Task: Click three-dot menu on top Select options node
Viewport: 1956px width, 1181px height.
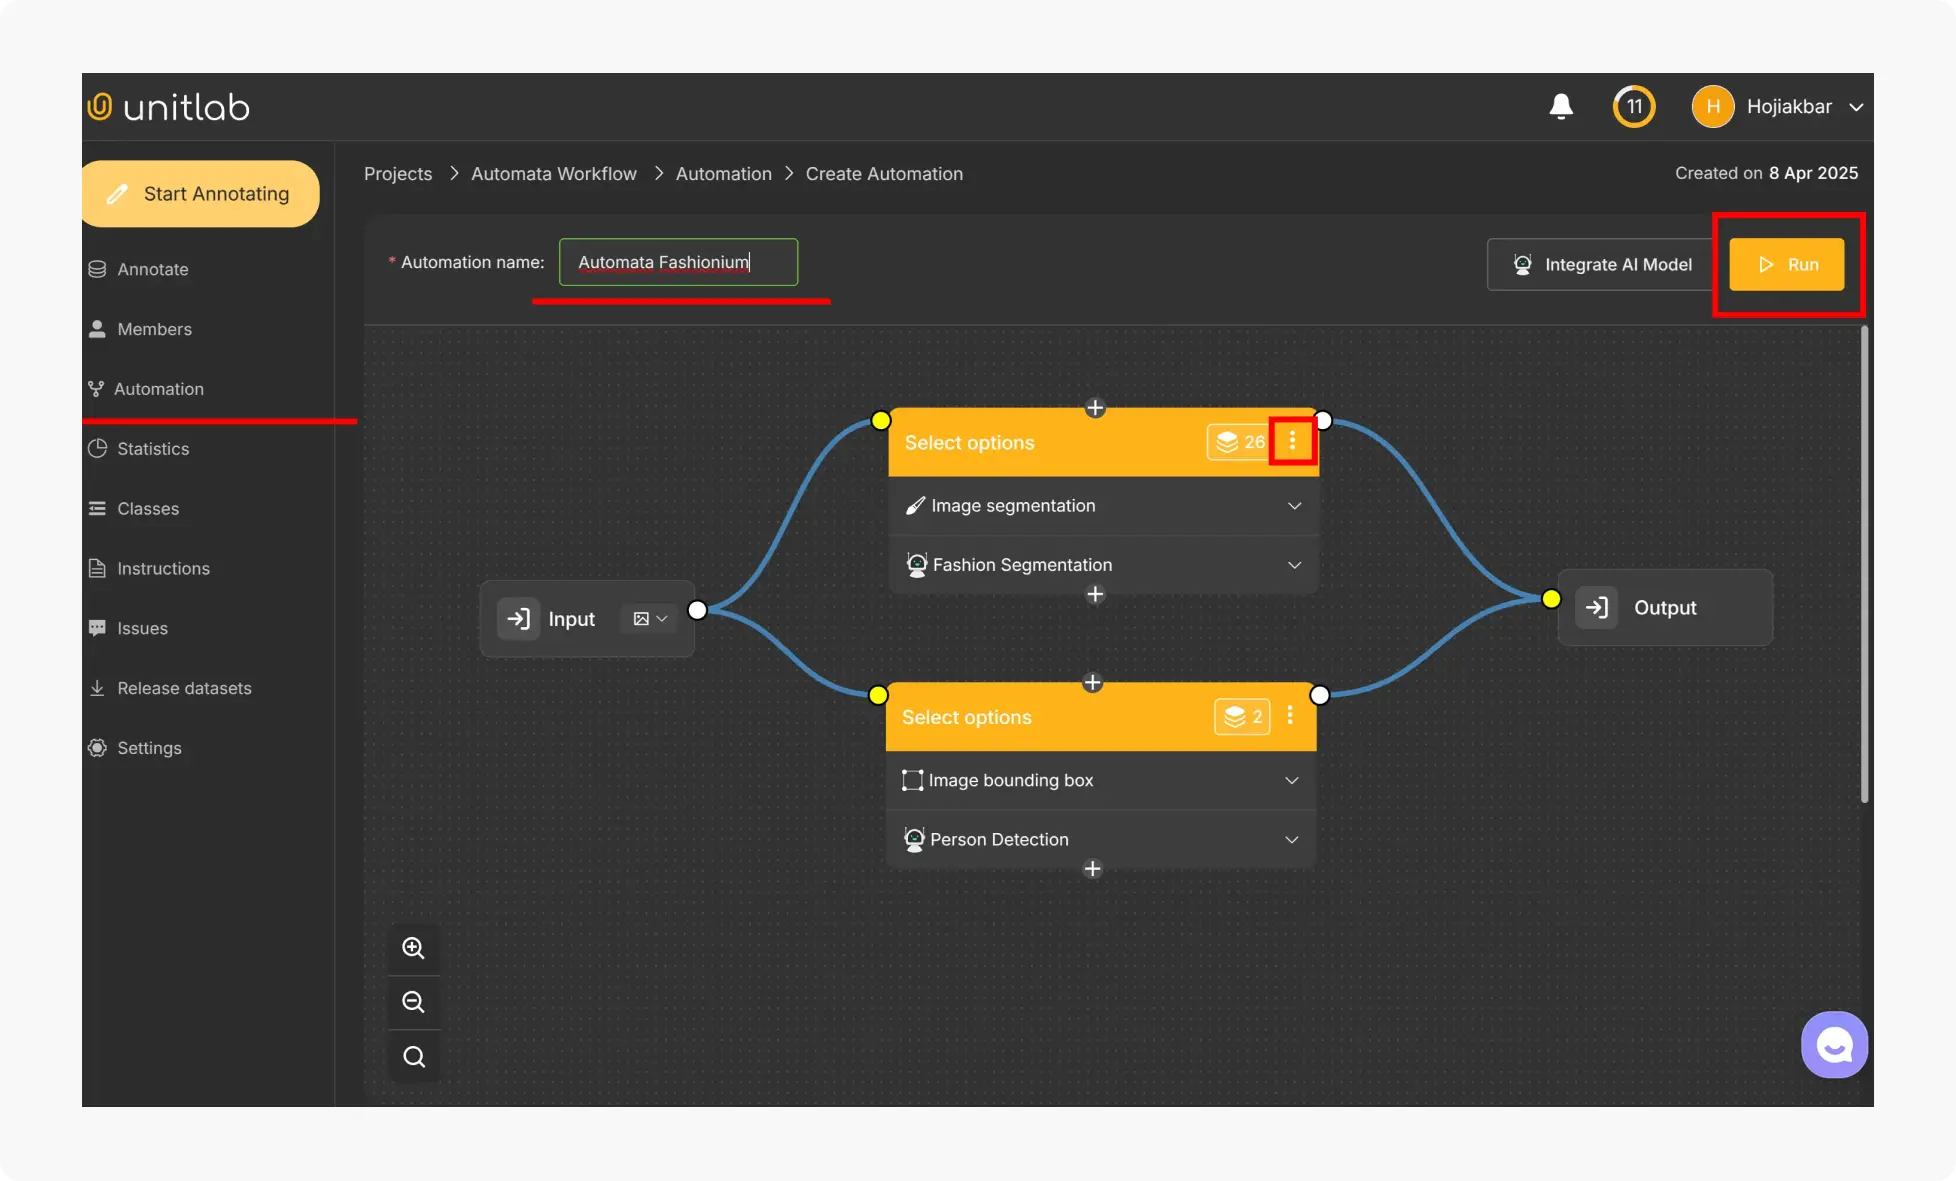Action: (x=1292, y=441)
